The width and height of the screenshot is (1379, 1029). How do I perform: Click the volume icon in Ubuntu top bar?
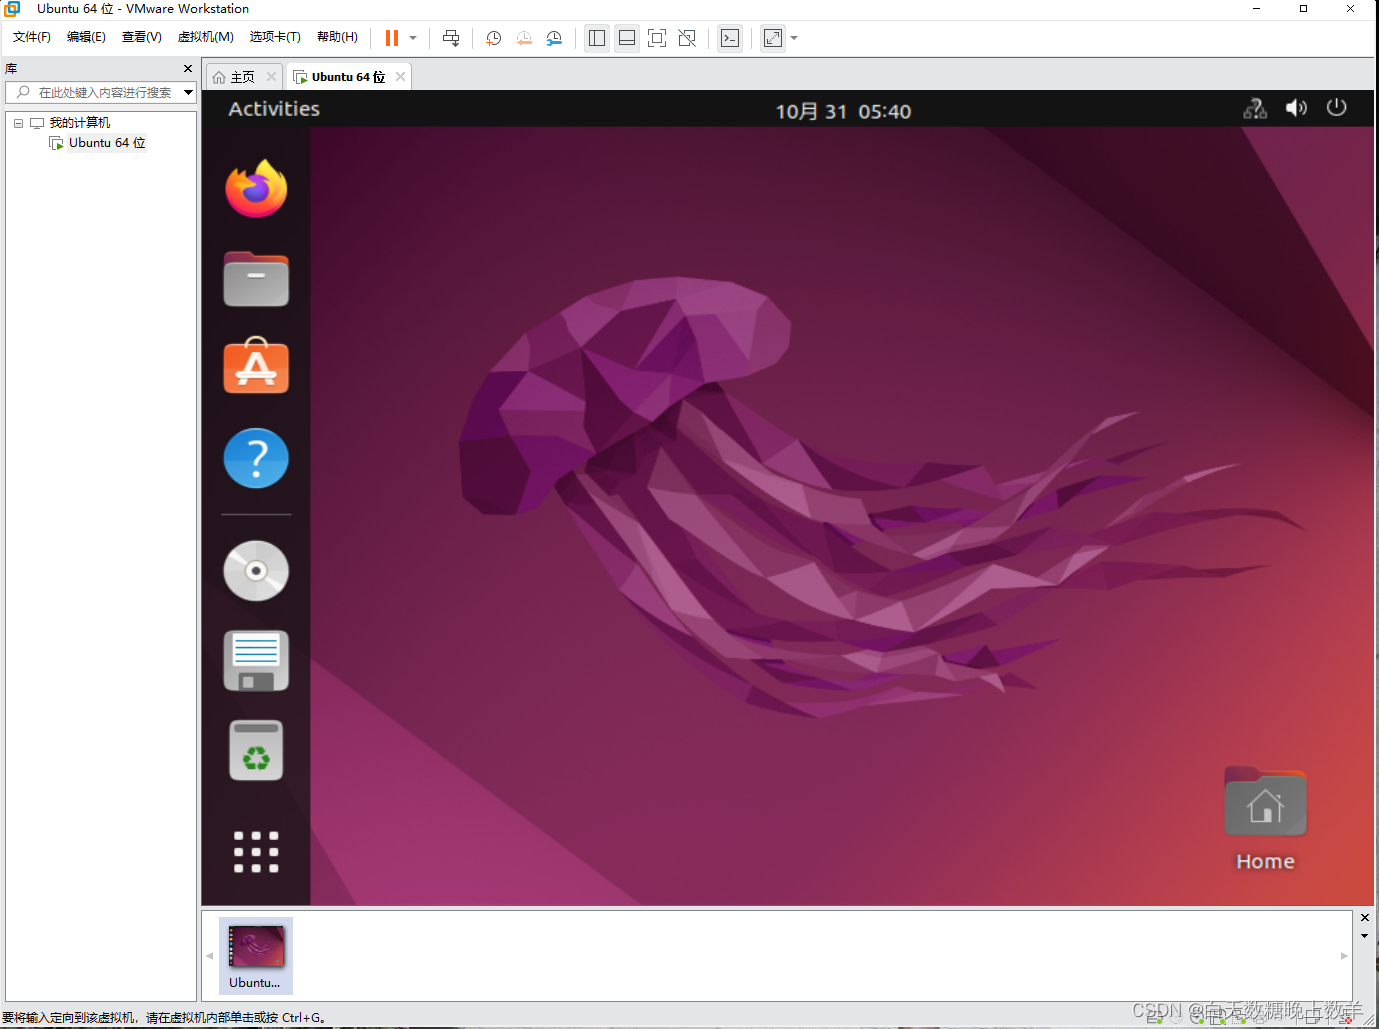tap(1296, 108)
